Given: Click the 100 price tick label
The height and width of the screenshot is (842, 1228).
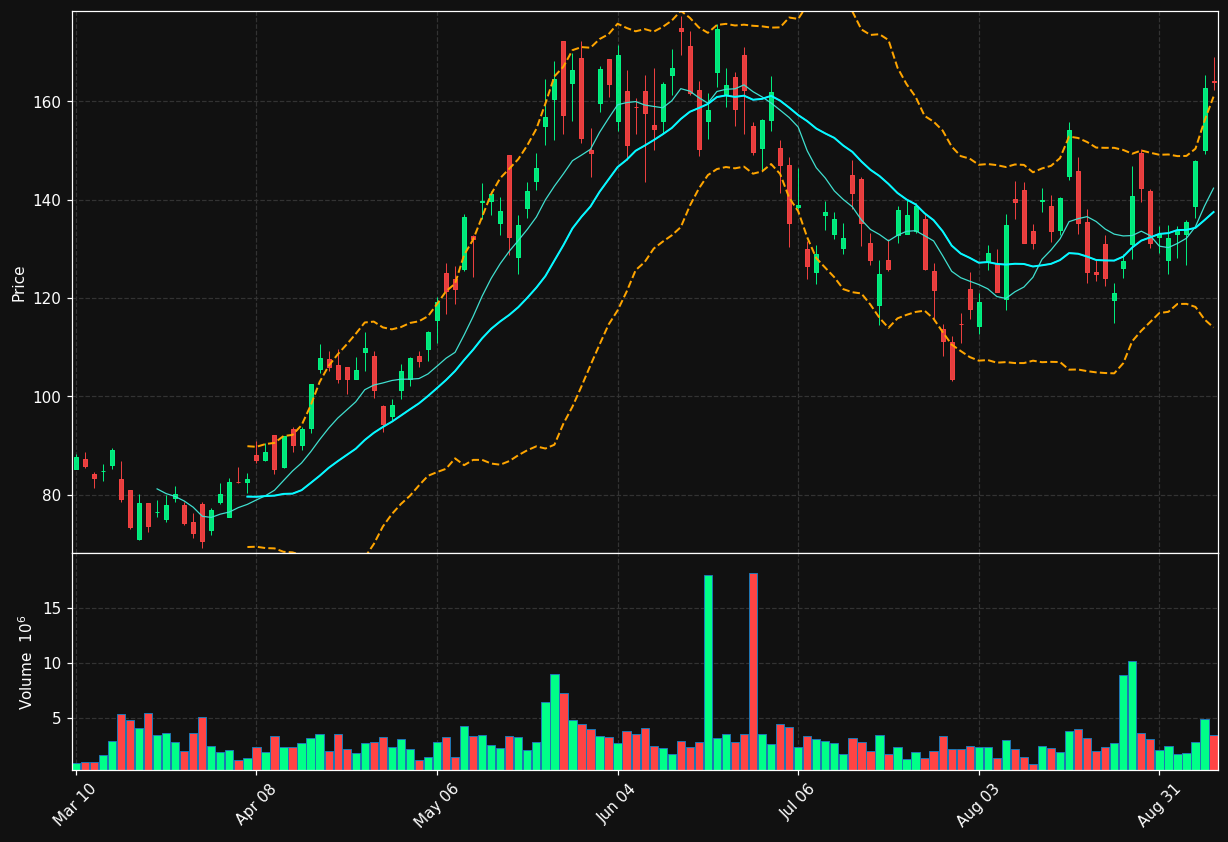Looking at the screenshot, I should pos(48,397).
